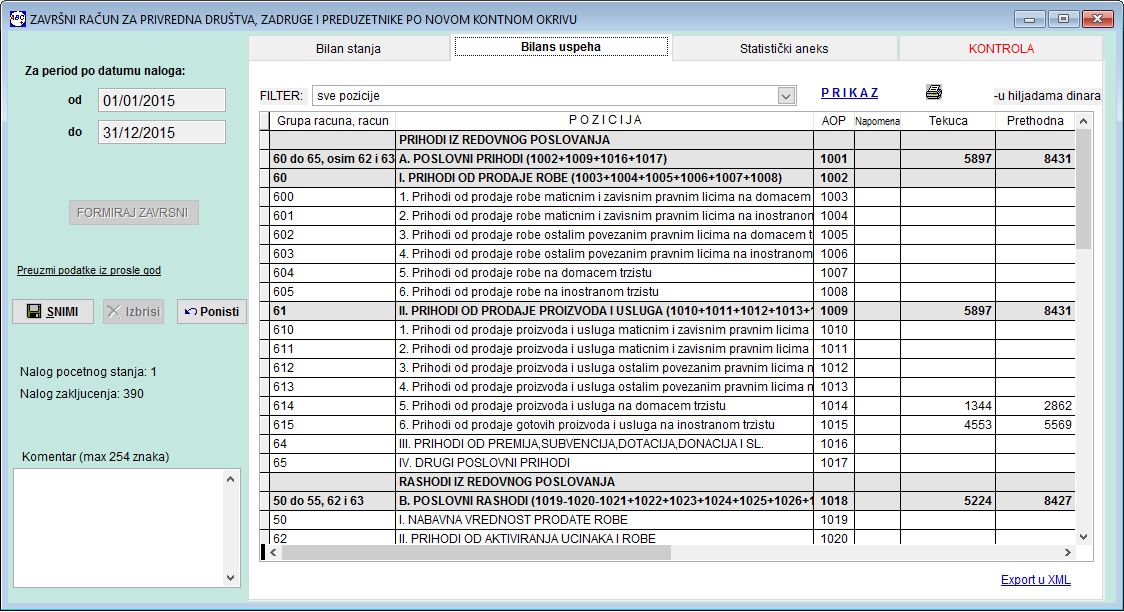Click '50 do 55, 62 i 63' account group cell
Viewport: 1124px width, 612px height.
pos(333,501)
